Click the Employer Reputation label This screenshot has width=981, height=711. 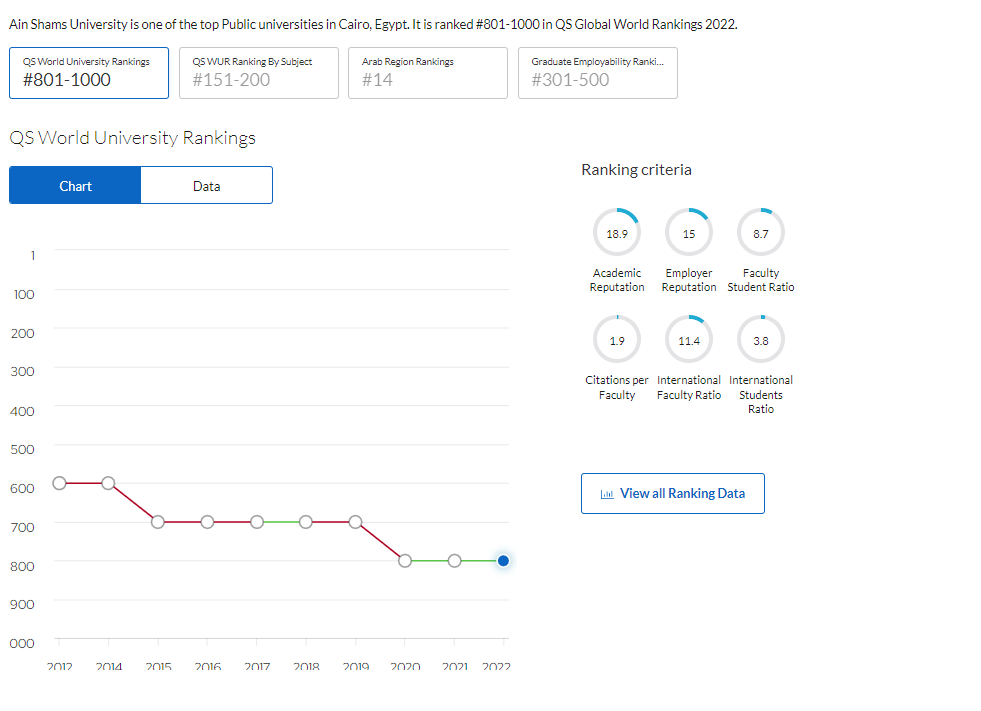(689, 280)
